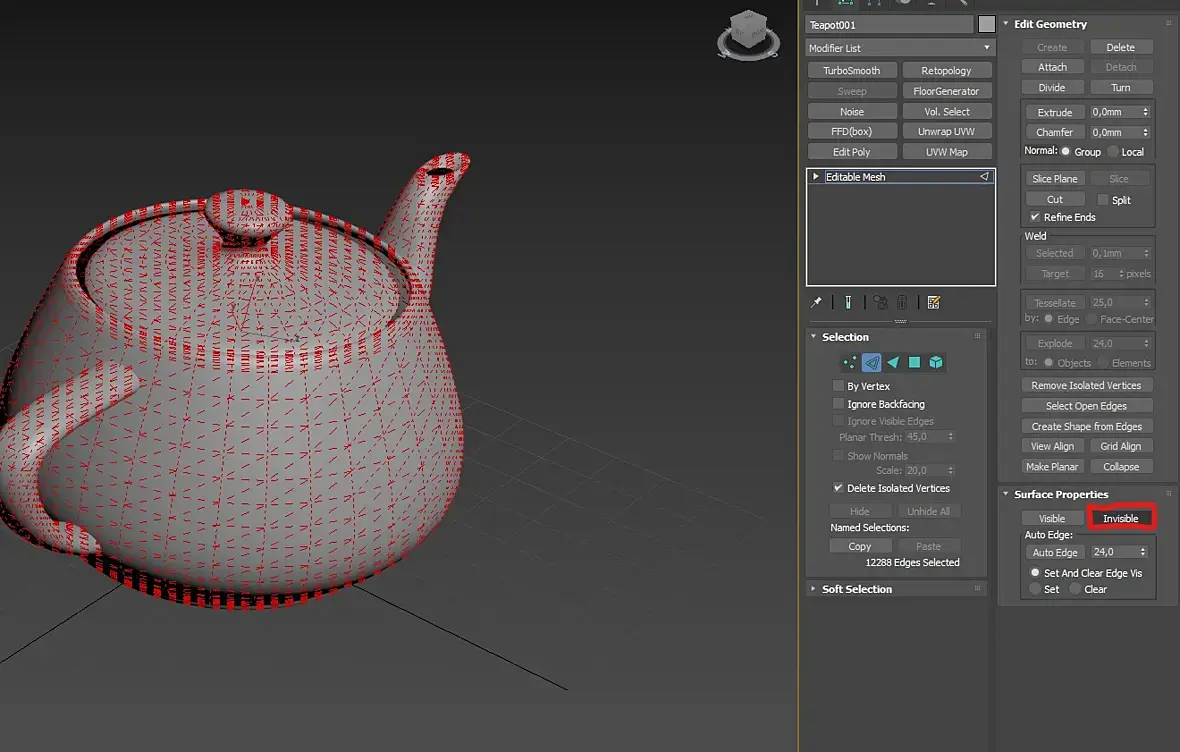Click the Invisible edge button
The height and width of the screenshot is (752, 1180).
tap(1120, 518)
